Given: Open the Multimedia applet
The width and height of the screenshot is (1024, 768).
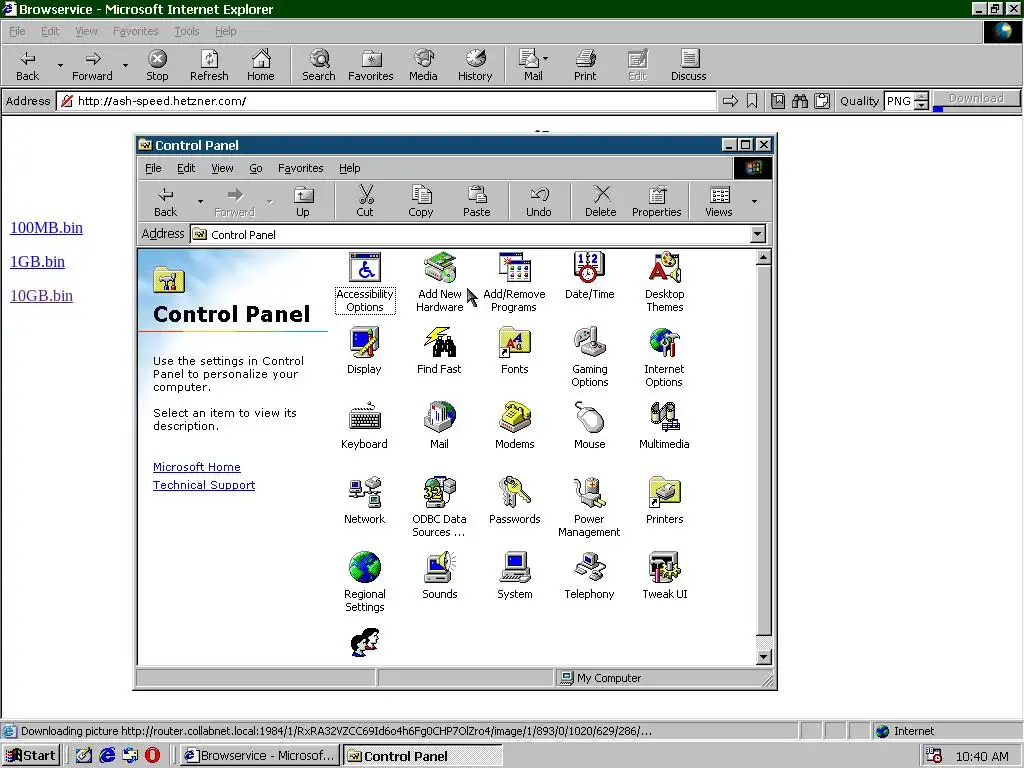Looking at the screenshot, I should (664, 426).
